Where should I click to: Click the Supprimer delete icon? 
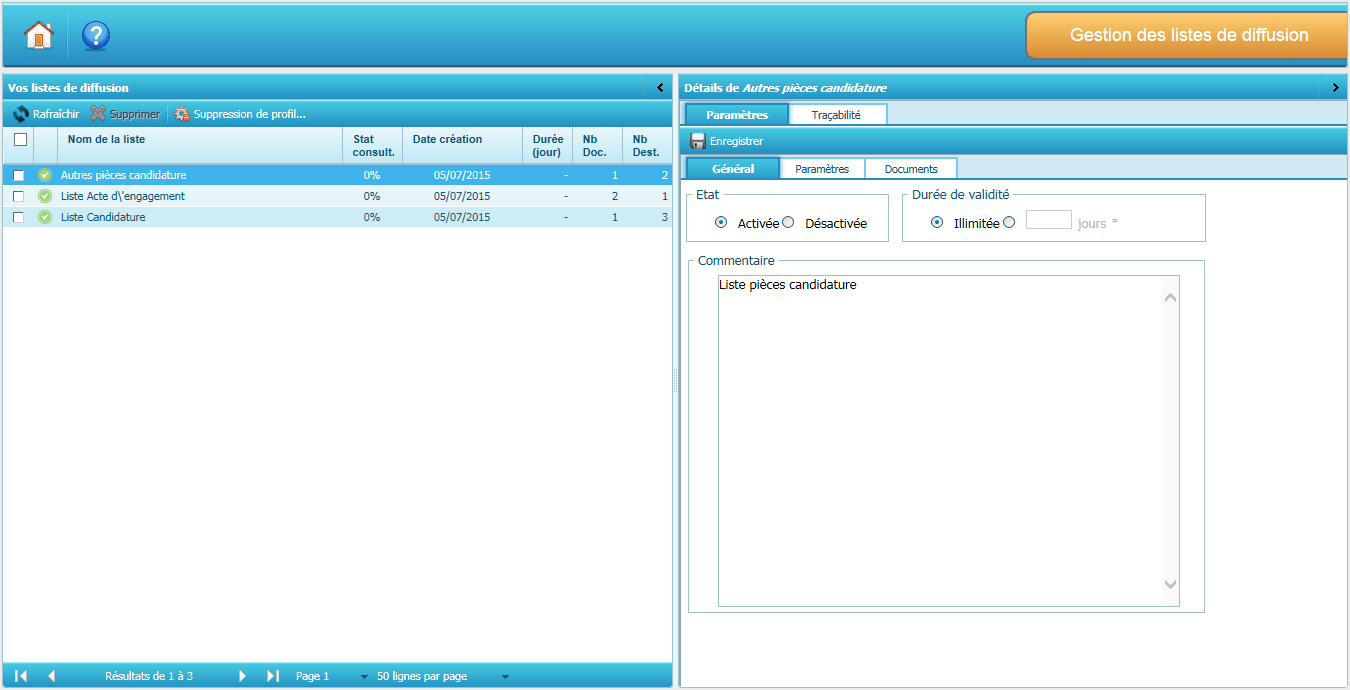tap(98, 114)
